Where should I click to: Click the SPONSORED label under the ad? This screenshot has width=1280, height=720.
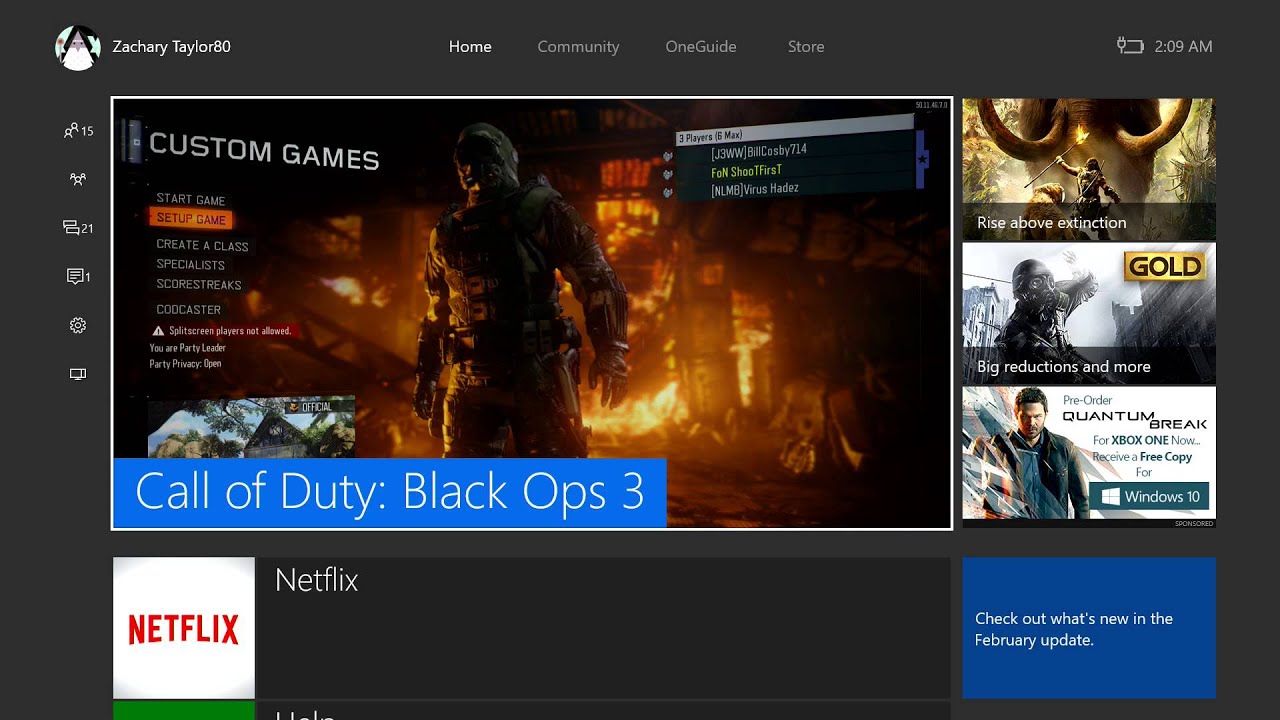[1194, 524]
